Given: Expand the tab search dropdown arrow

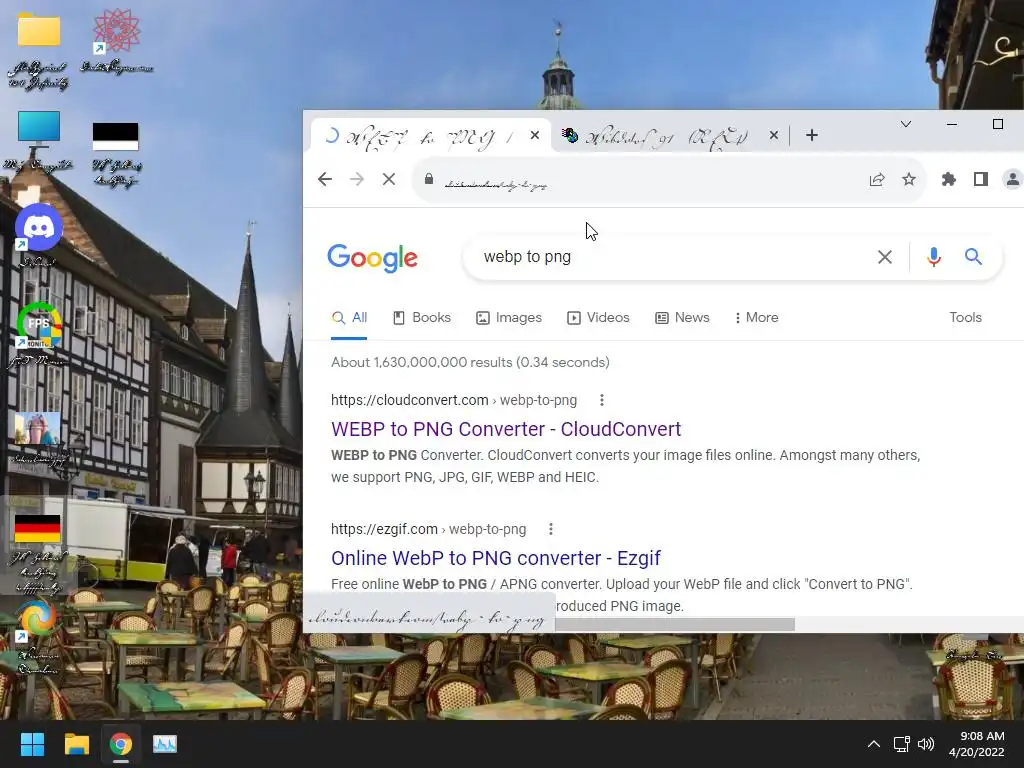Looking at the screenshot, I should [906, 124].
